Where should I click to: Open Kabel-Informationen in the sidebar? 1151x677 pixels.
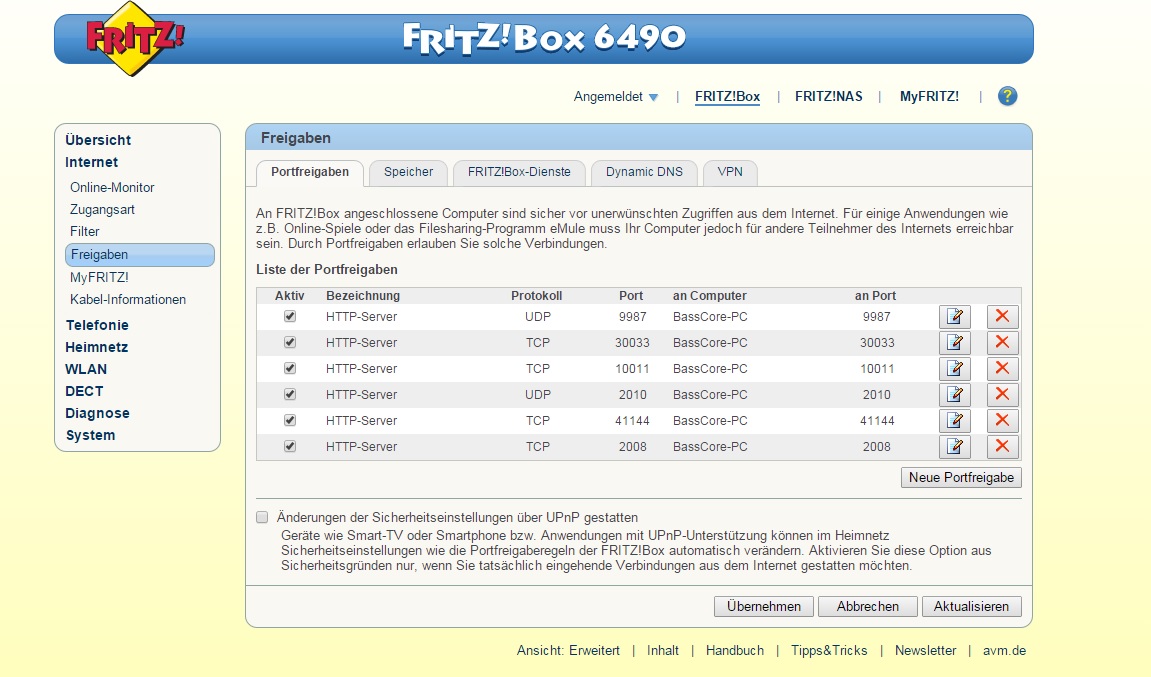click(128, 300)
